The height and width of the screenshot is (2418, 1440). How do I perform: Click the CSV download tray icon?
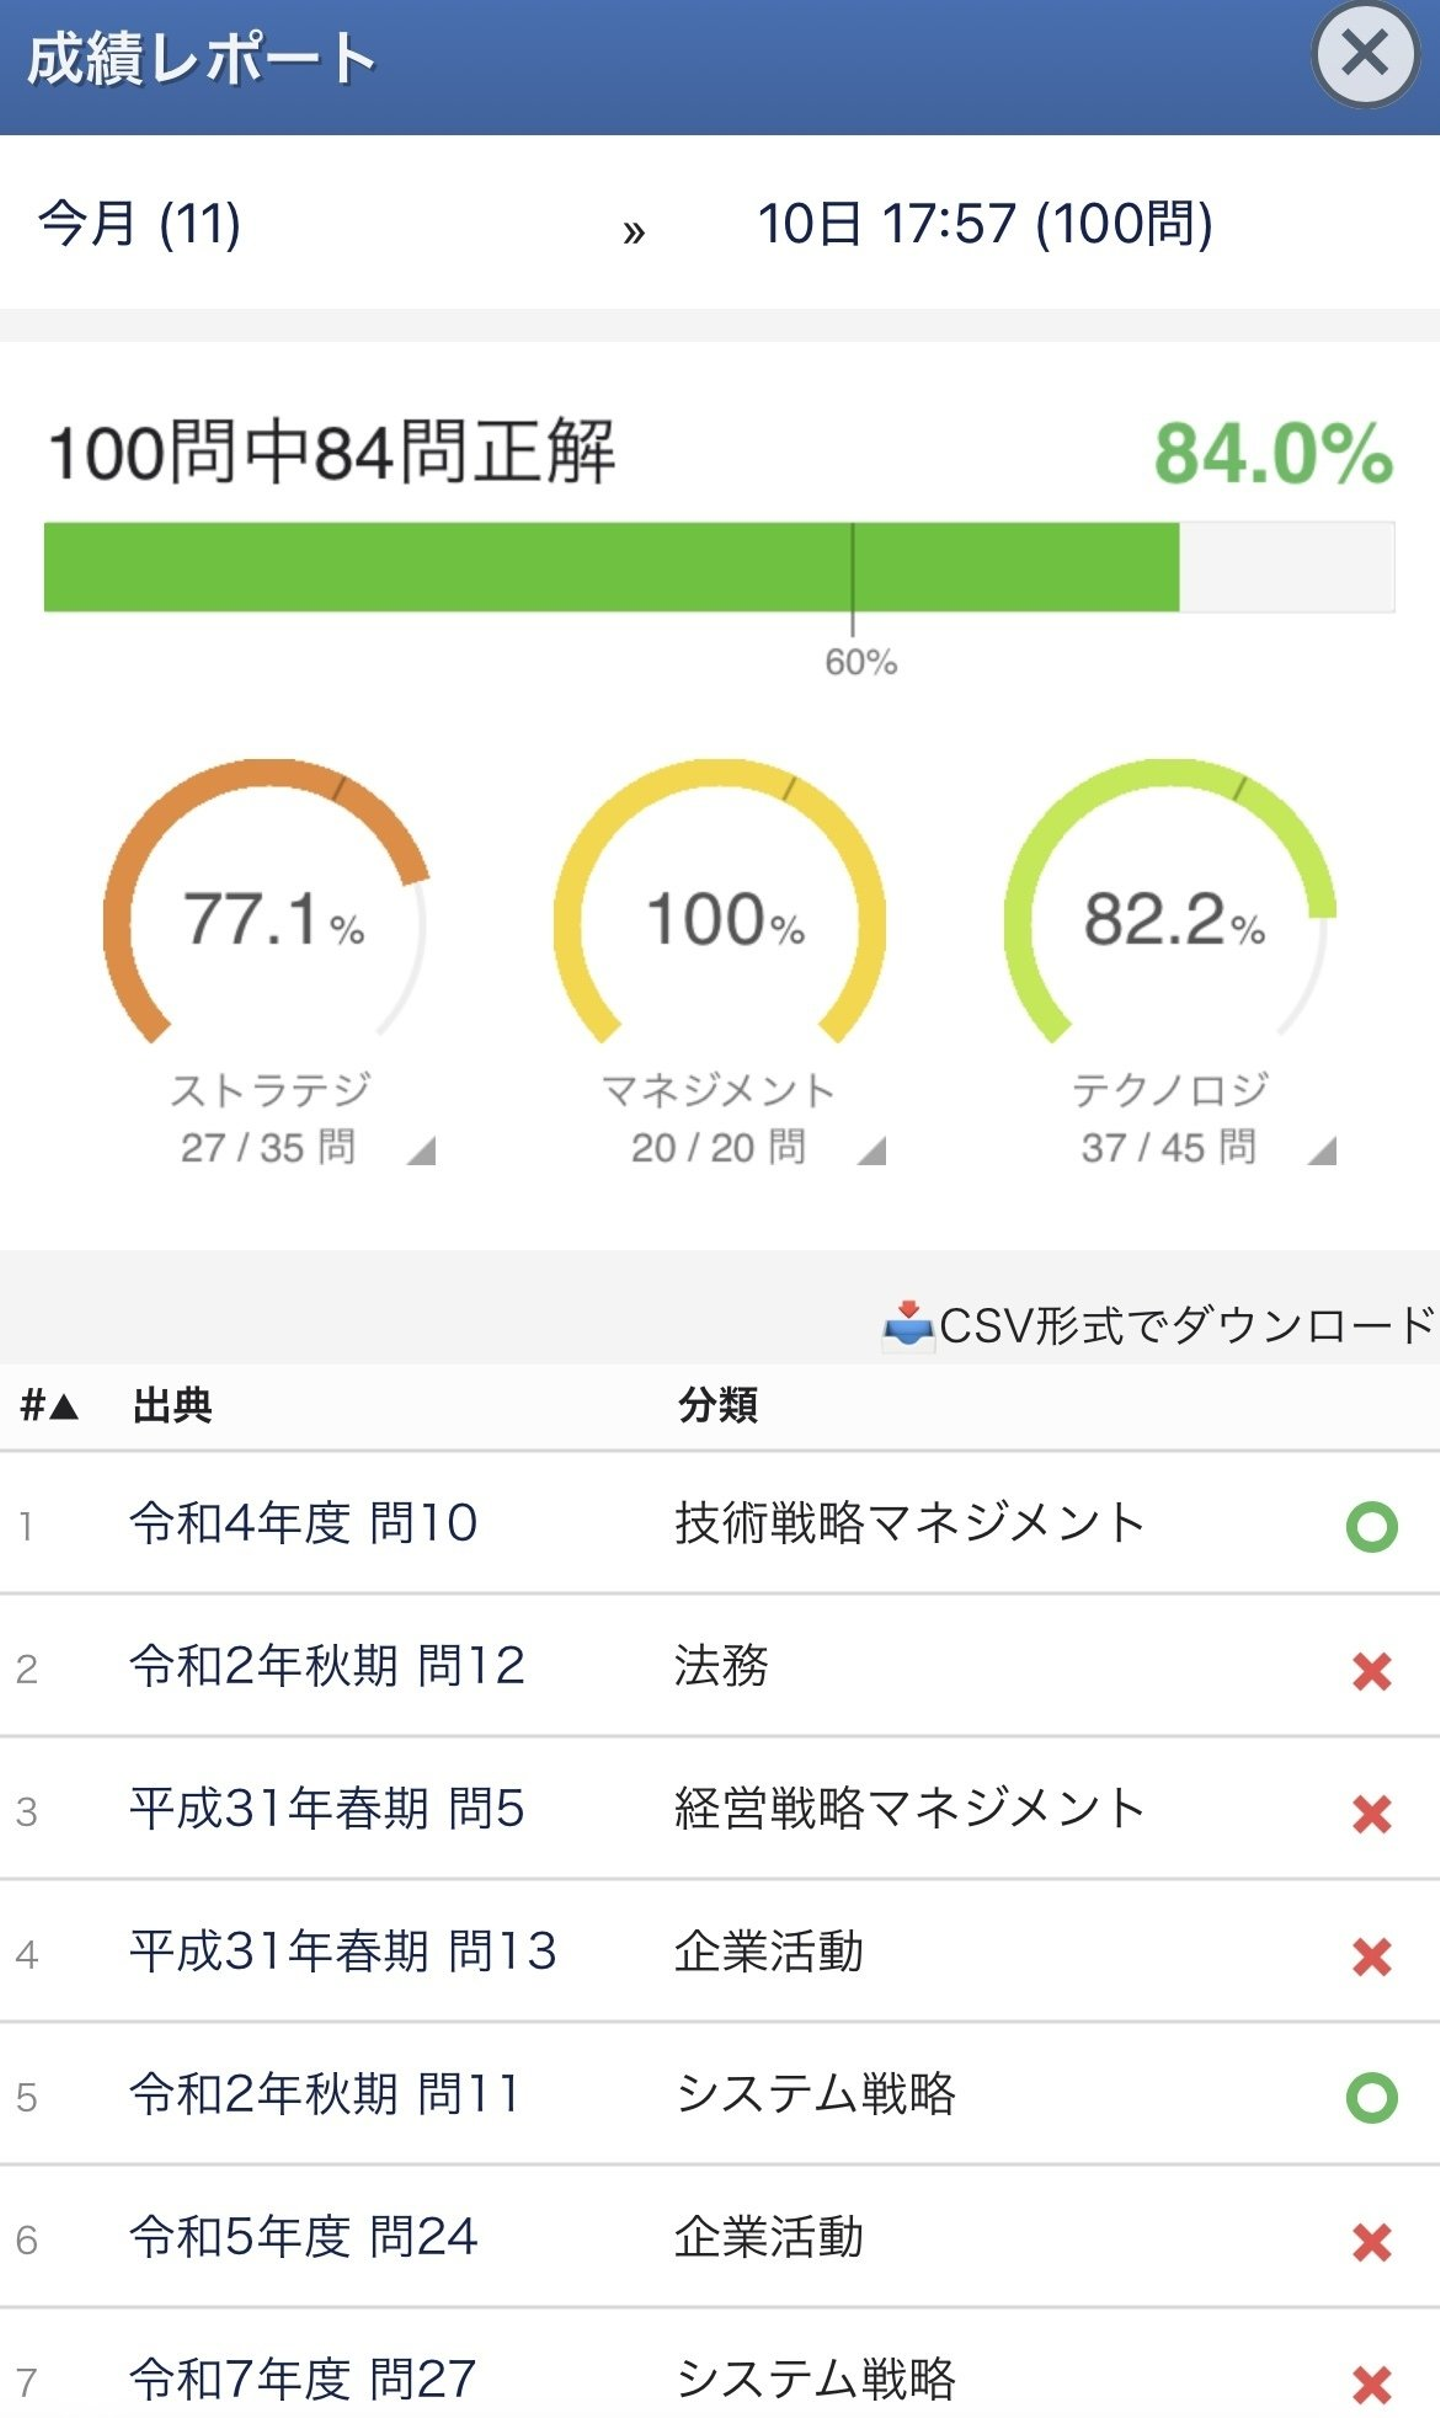tap(907, 1326)
